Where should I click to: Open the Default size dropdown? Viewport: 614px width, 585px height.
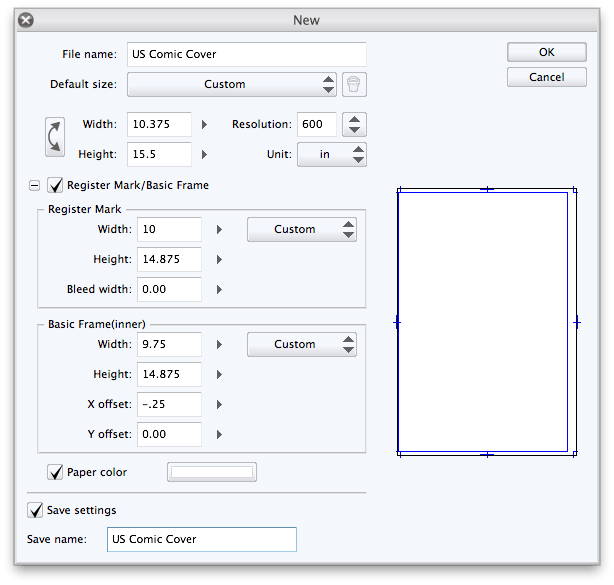click(232, 84)
